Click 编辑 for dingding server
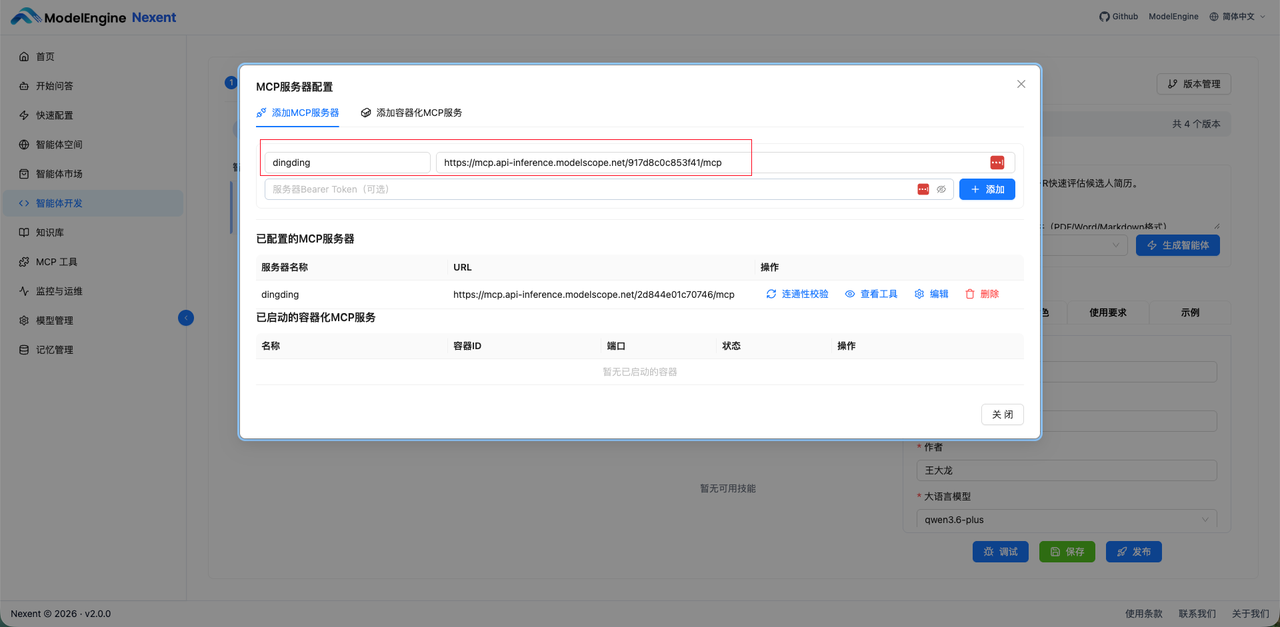This screenshot has height=627, width=1280. (931, 294)
